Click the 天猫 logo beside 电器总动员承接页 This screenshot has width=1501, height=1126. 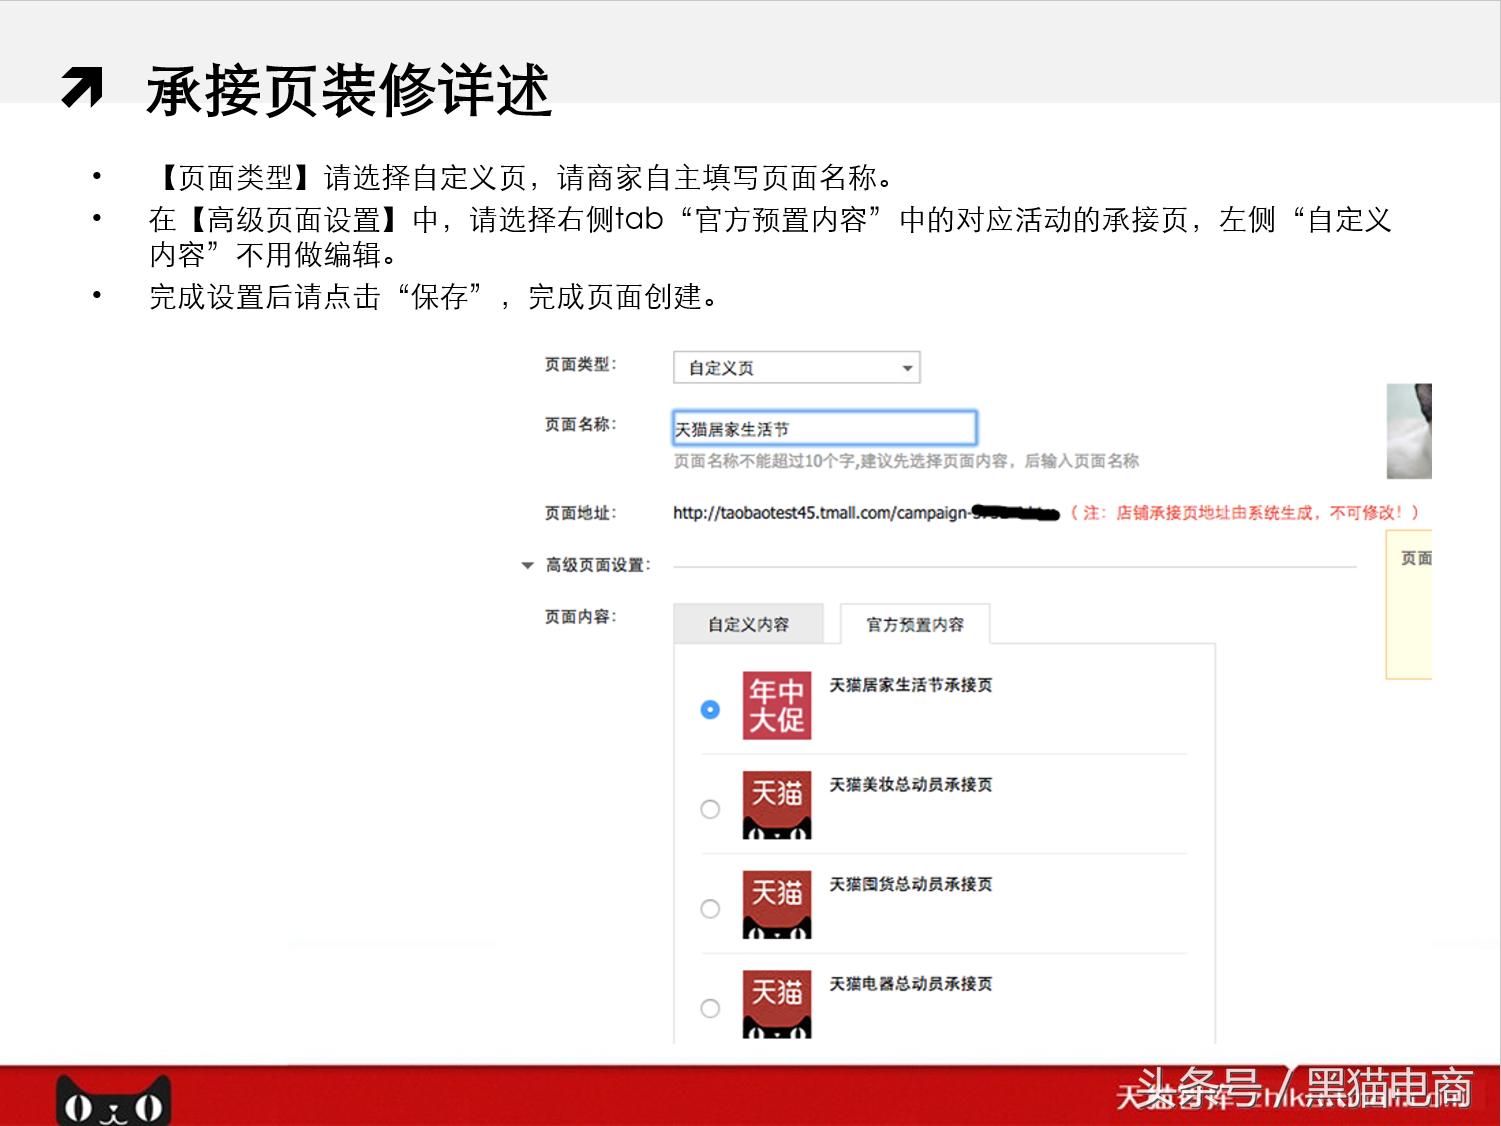click(778, 1004)
